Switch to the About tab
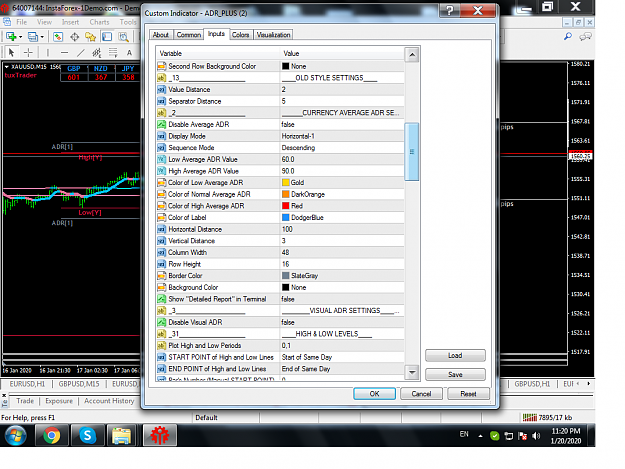625x469 pixels. (x=161, y=35)
